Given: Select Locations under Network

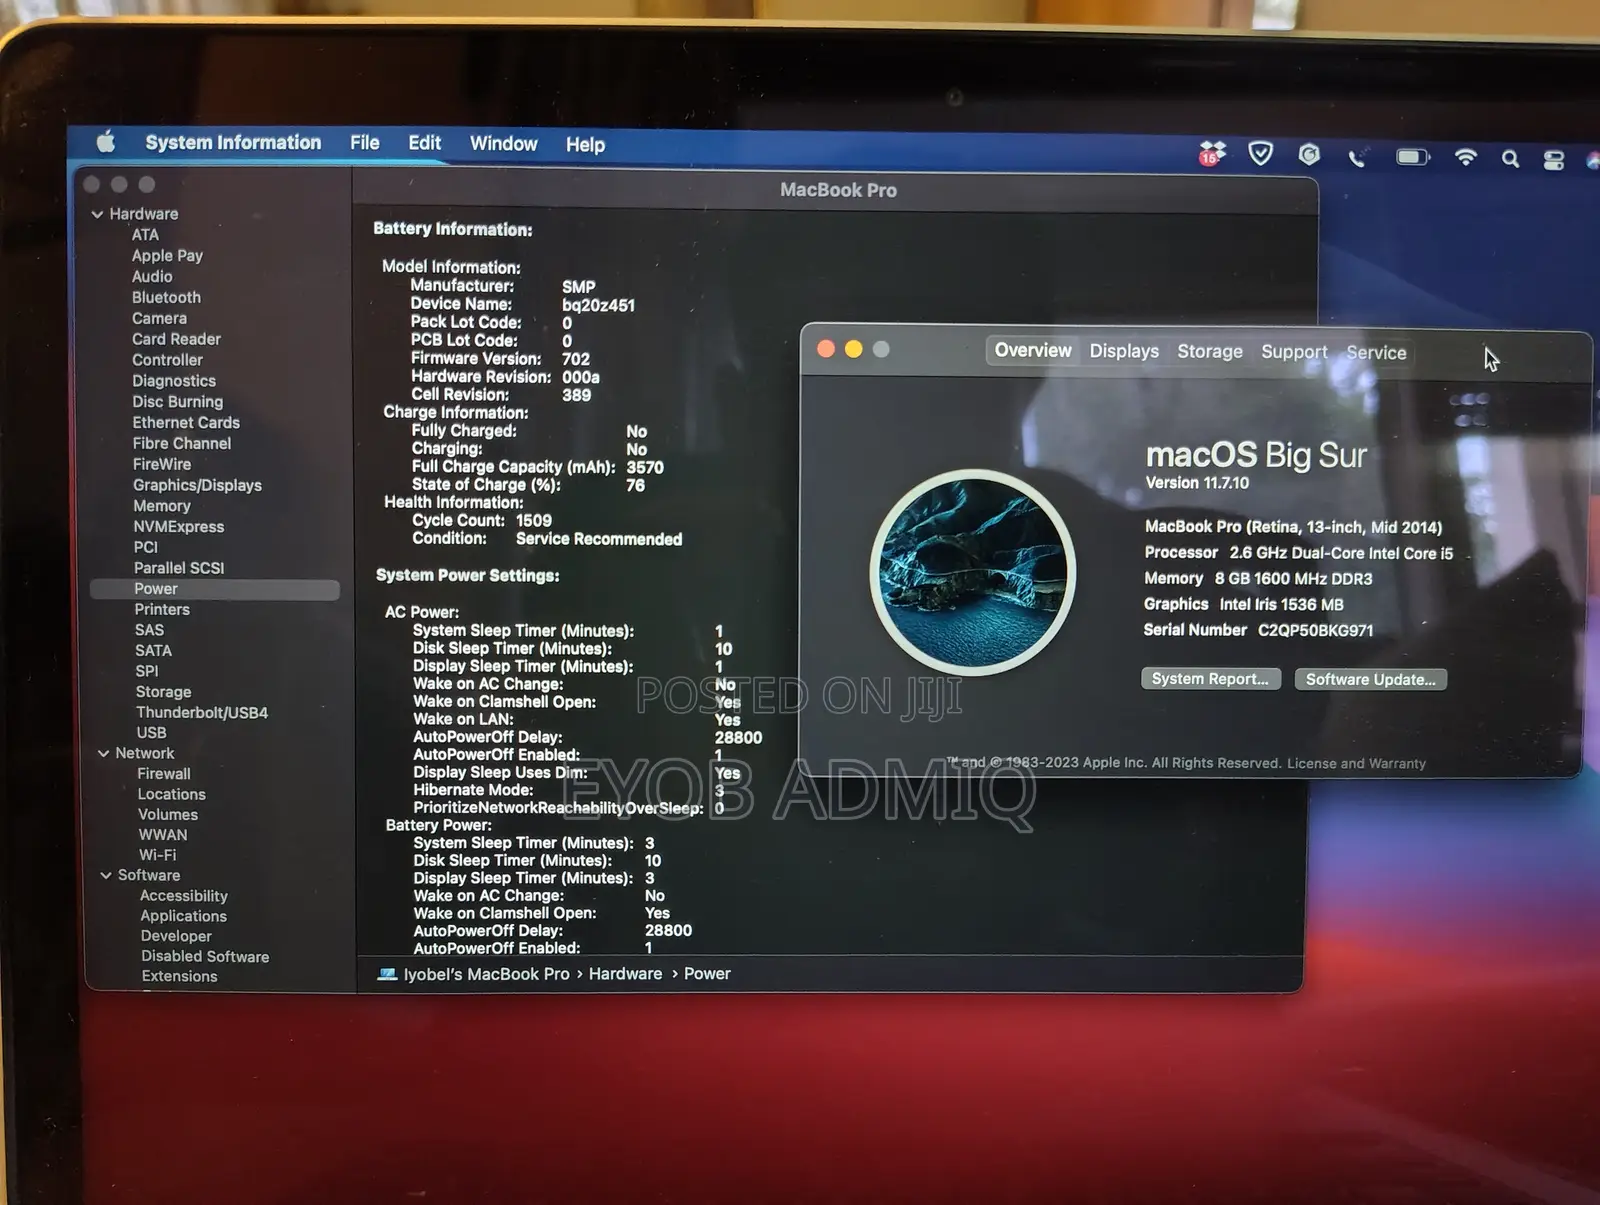Looking at the screenshot, I should (x=172, y=795).
